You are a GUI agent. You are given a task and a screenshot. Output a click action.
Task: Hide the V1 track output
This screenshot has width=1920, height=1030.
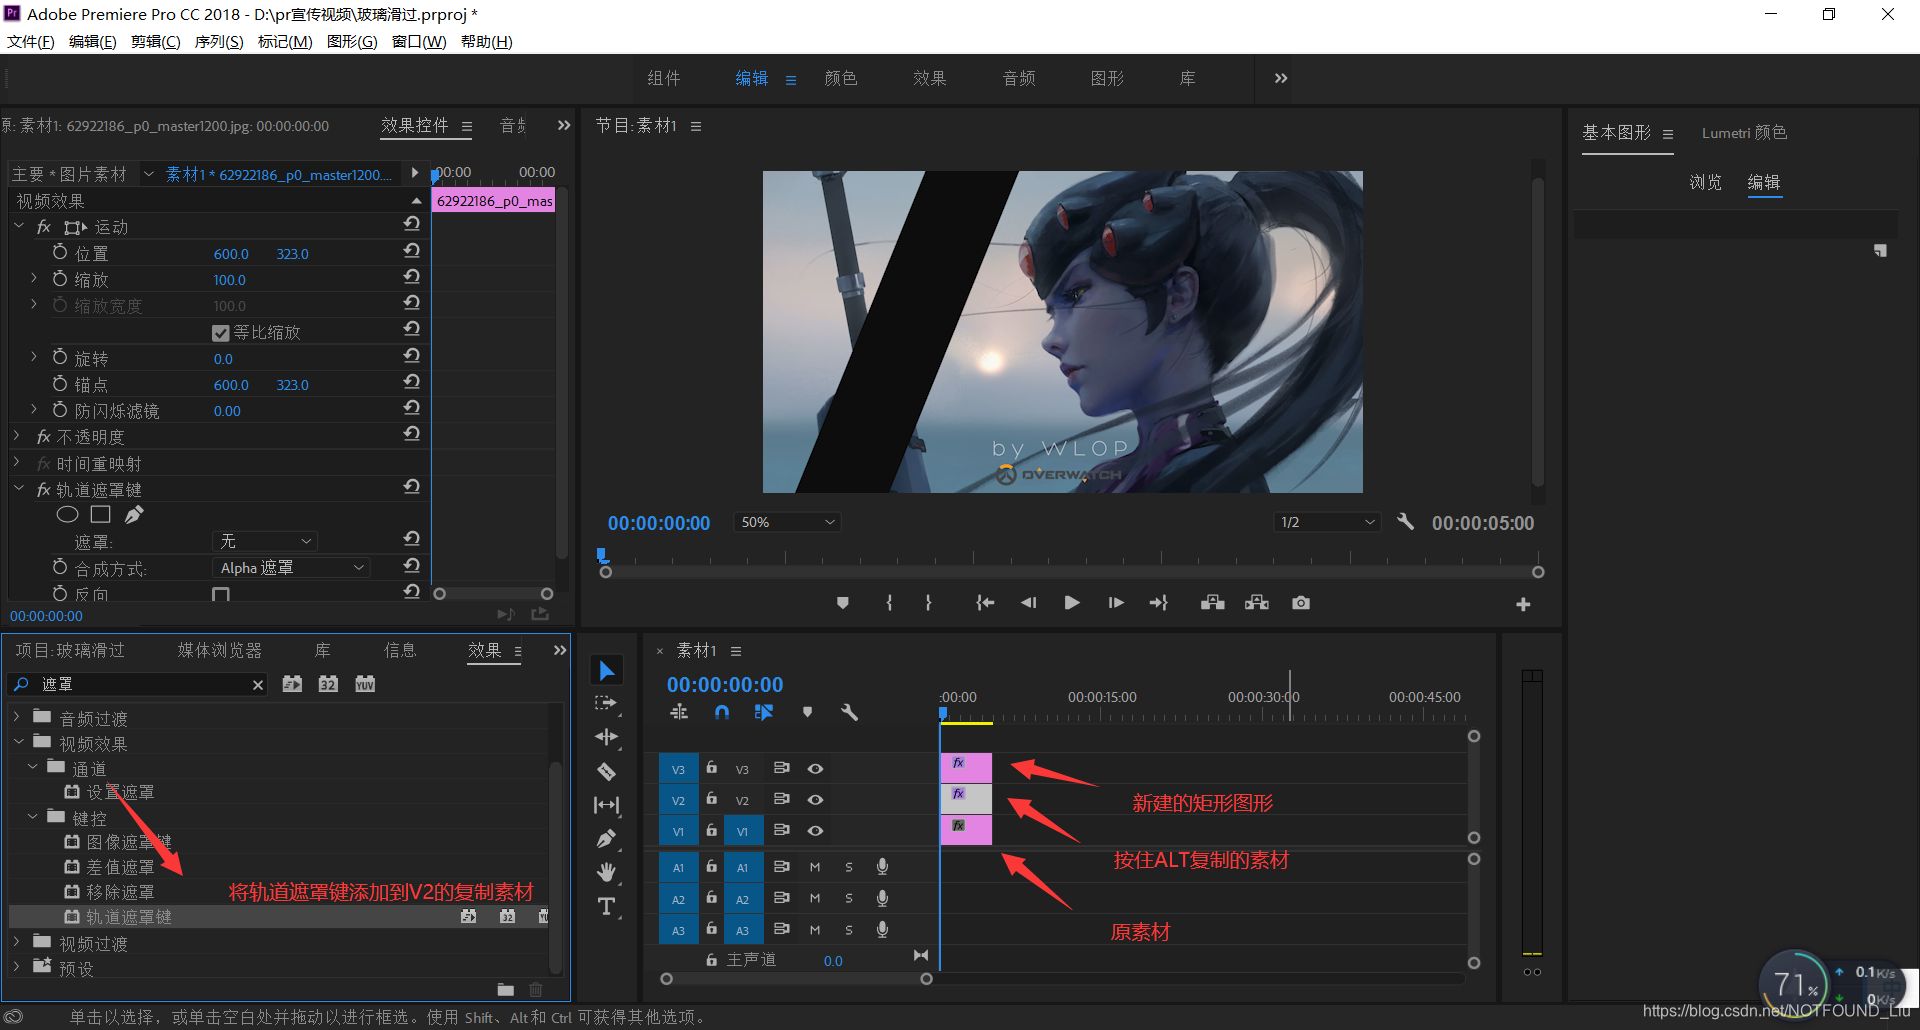(x=815, y=830)
